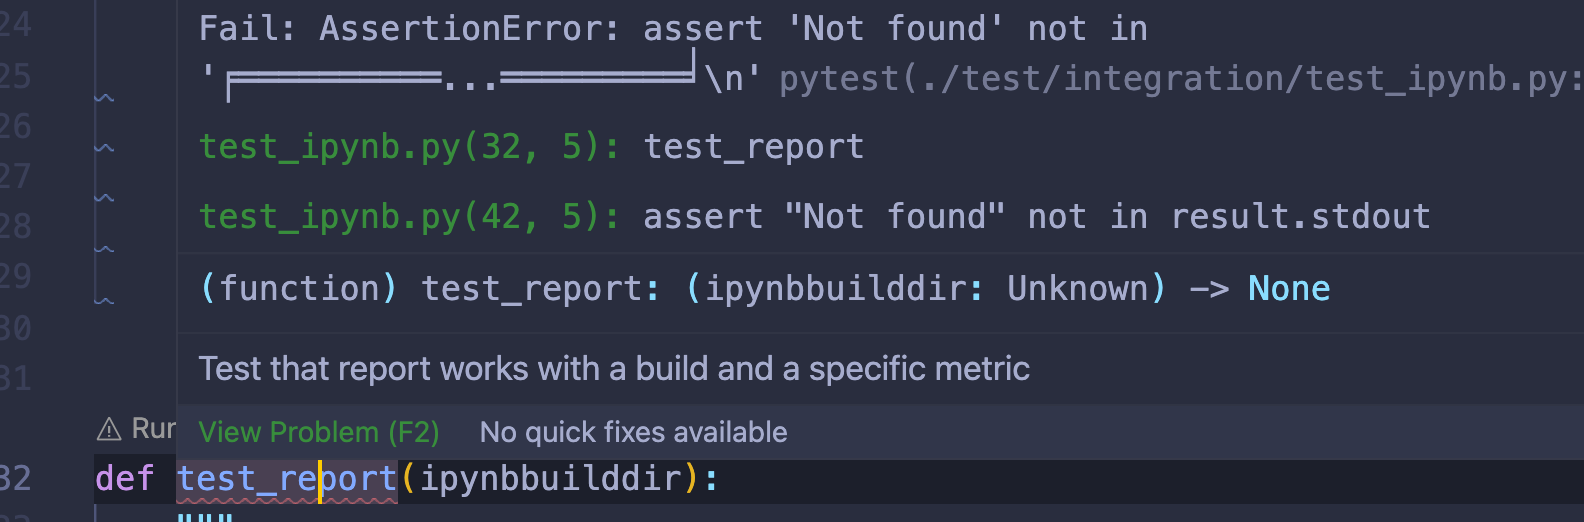Image resolution: width=1584 pixels, height=522 pixels.
Task: Click the 'No quick fixes available' label
Action: [633, 432]
